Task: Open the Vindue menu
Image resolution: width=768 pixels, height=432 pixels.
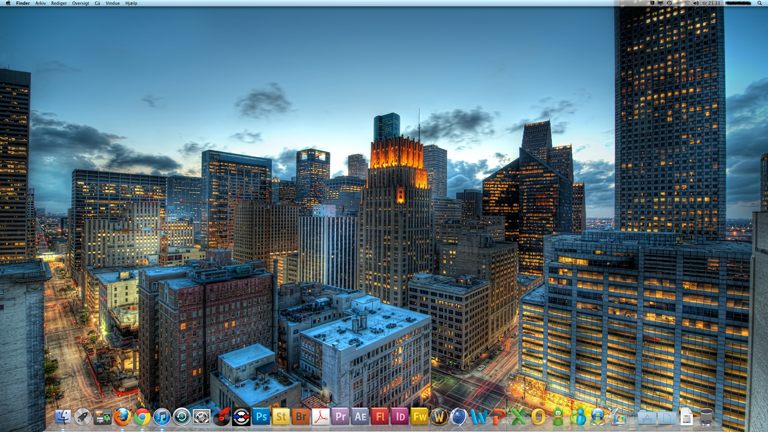Action: (113, 3)
